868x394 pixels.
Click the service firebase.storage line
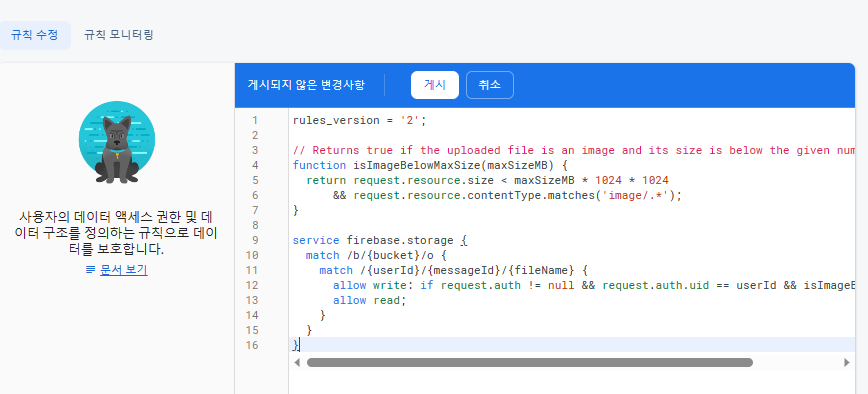tap(380, 240)
